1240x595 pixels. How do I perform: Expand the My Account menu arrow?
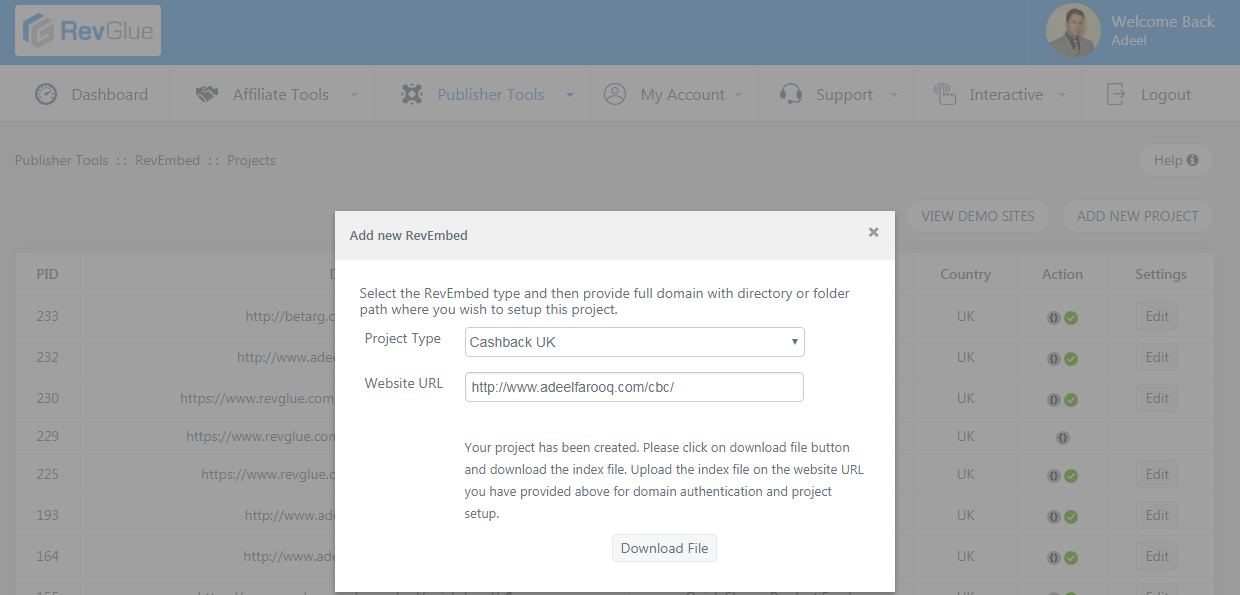coord(738,95)
